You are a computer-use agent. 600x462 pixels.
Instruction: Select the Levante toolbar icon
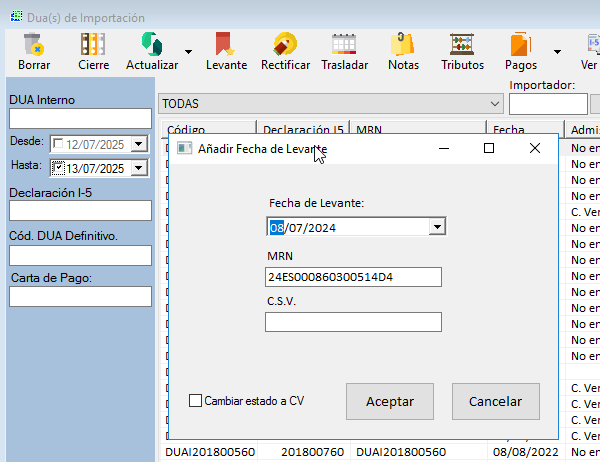pos(225,45)
